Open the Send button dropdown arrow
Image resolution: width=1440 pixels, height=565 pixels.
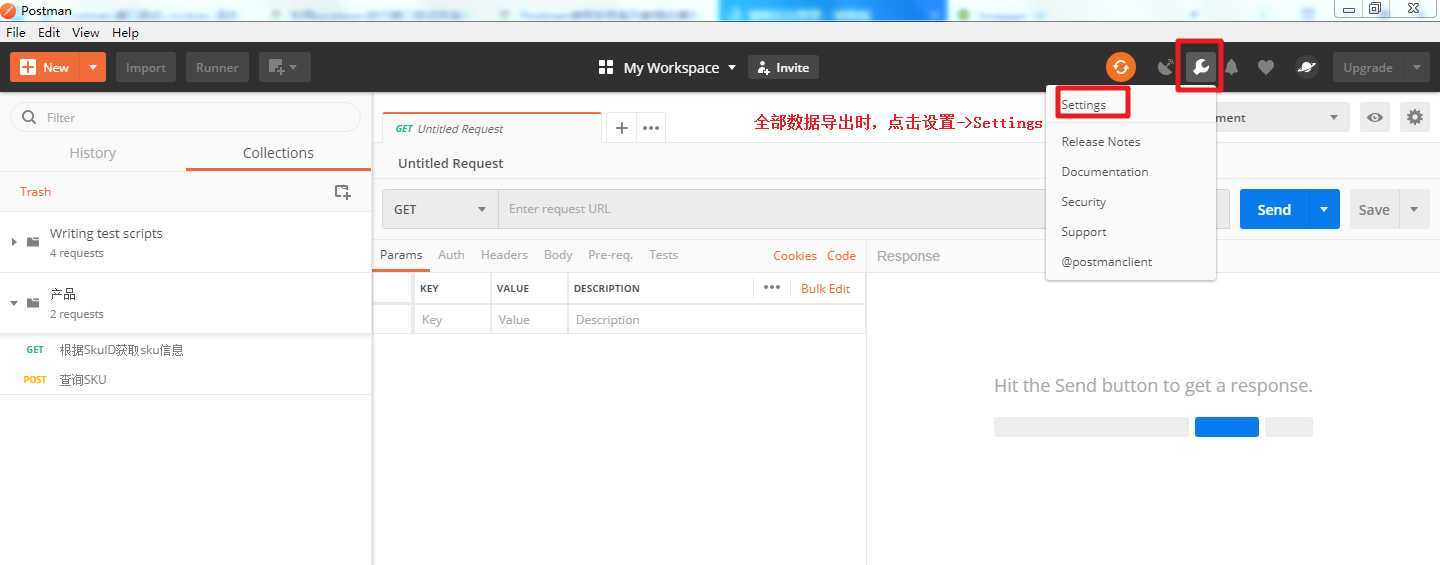(x=1324, y=209)
